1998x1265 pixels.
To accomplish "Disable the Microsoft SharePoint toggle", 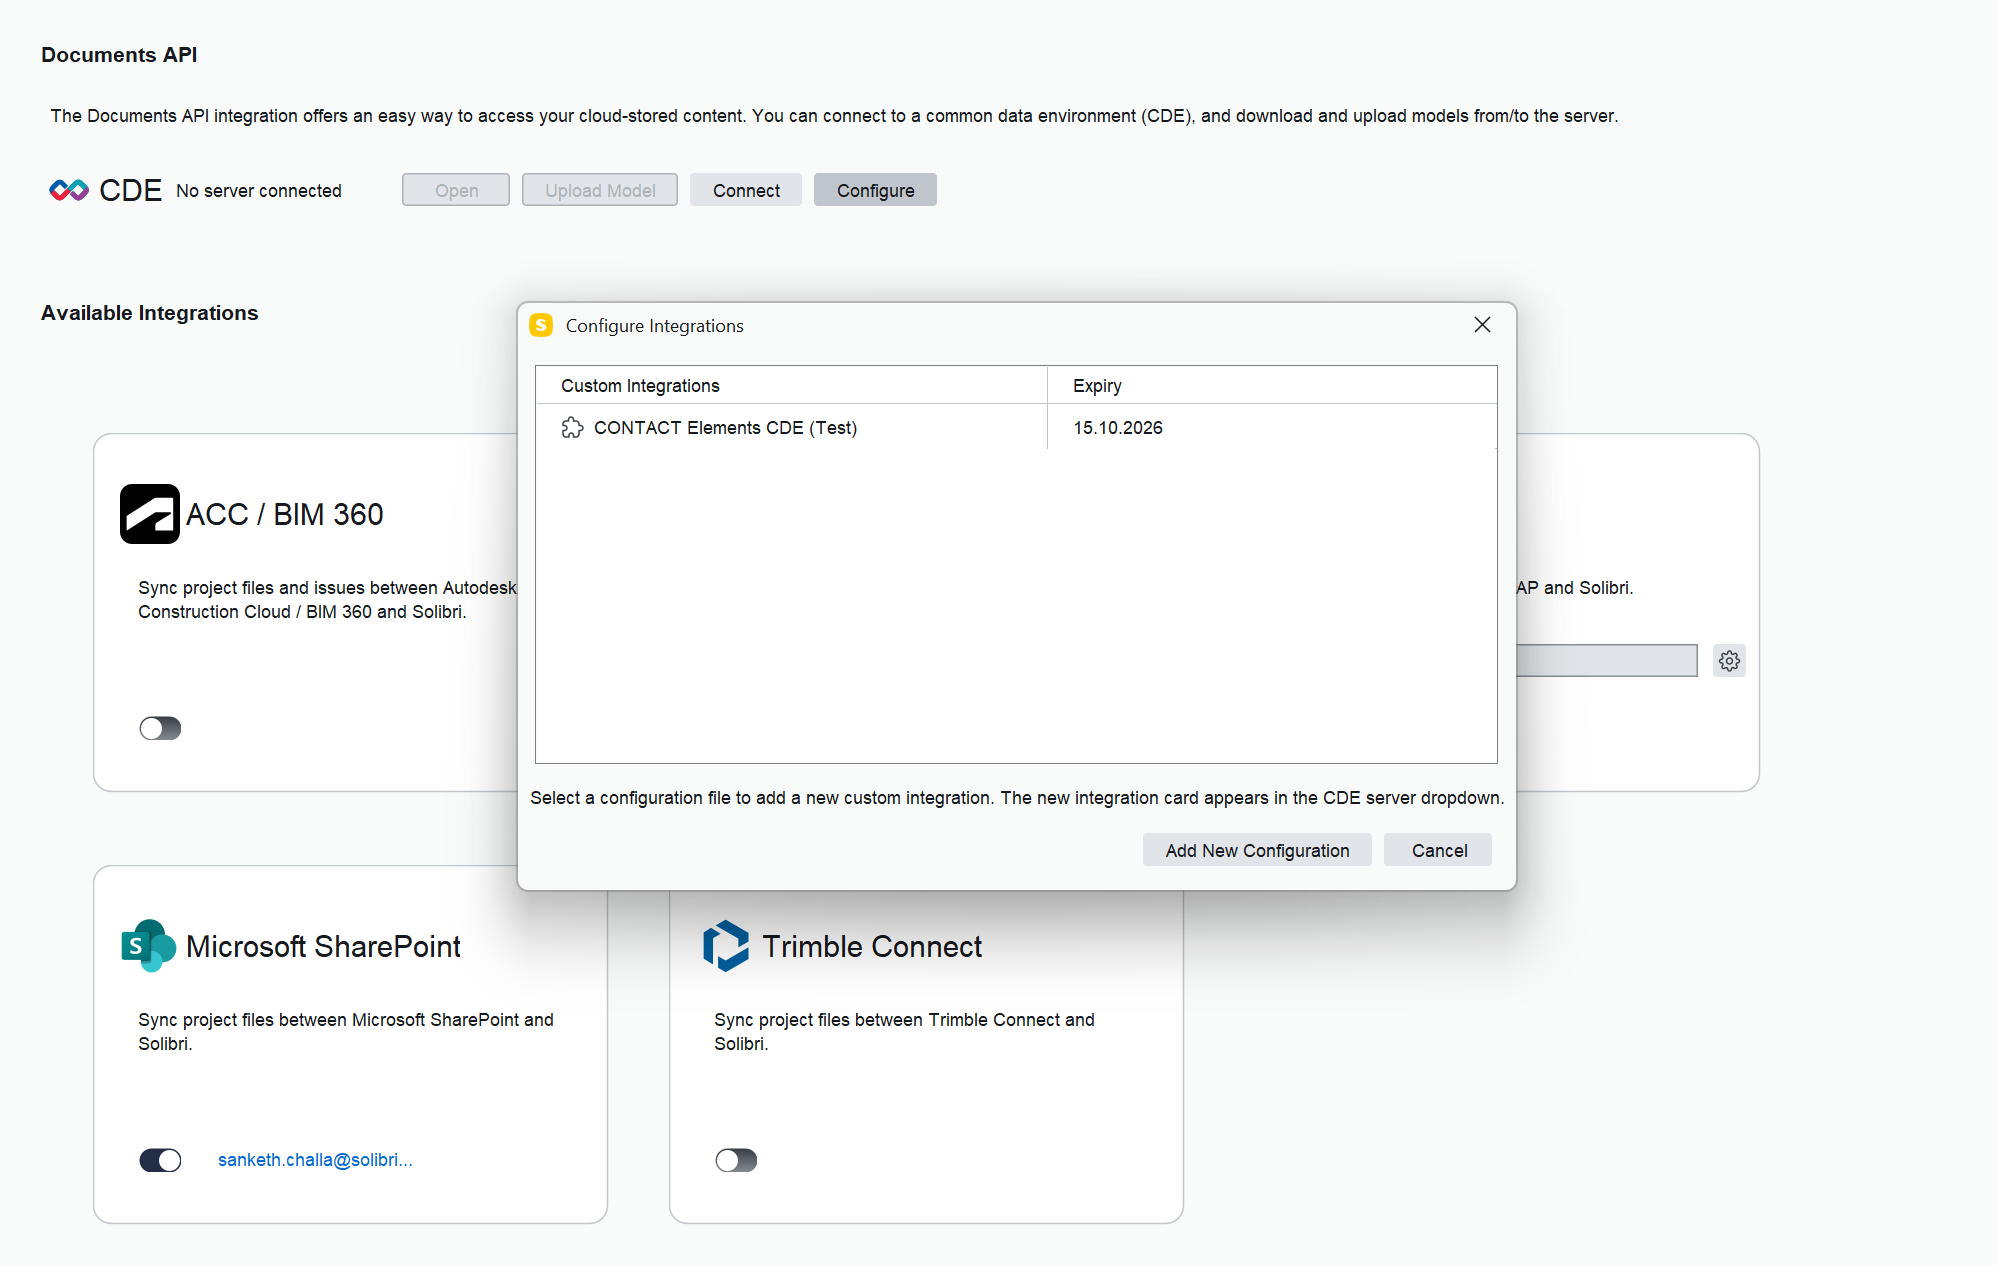I will pos(160,1160).
